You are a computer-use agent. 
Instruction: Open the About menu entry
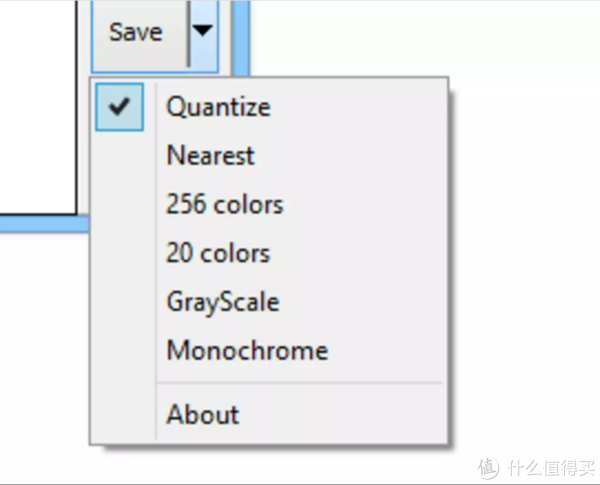click(203, 414)
